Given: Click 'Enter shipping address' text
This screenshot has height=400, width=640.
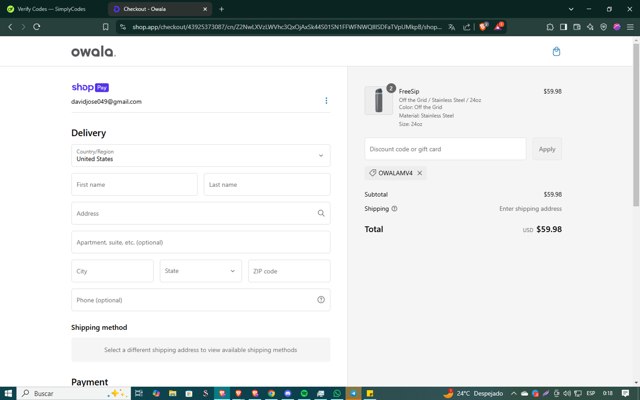Looking at the screenshot, I should click(530, 209).
